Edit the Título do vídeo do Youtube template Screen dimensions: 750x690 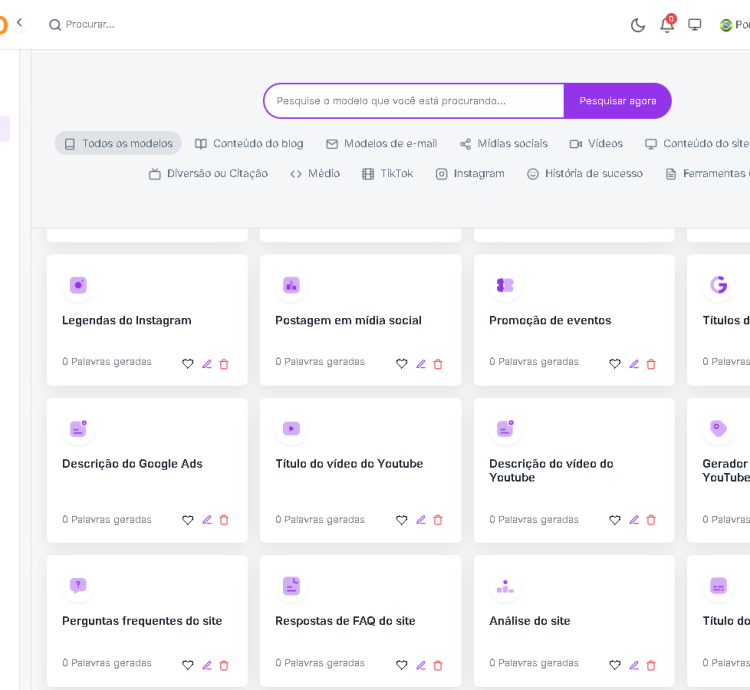point(421,520)
